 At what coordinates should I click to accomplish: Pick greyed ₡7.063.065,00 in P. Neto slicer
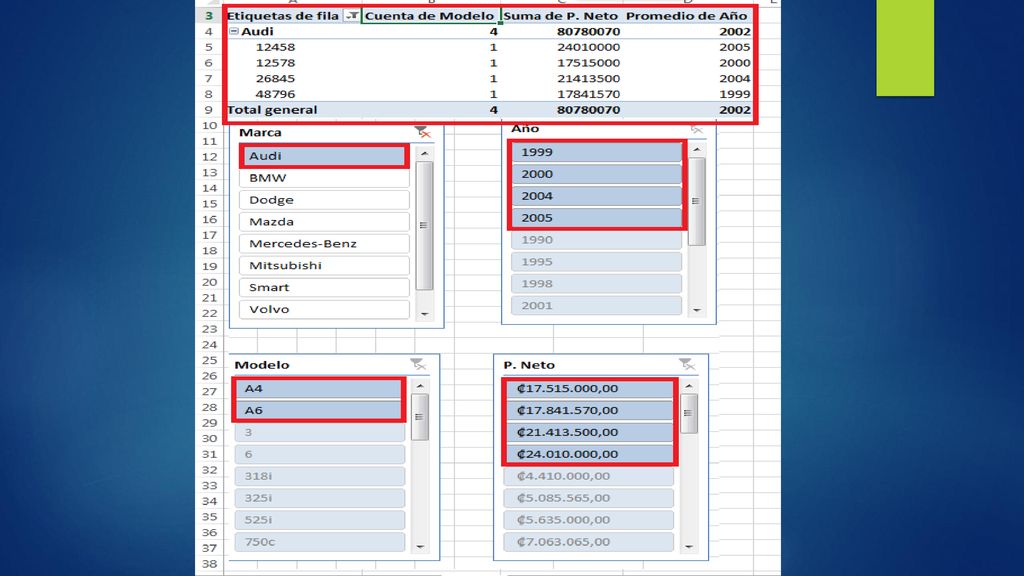click(589, 541)
